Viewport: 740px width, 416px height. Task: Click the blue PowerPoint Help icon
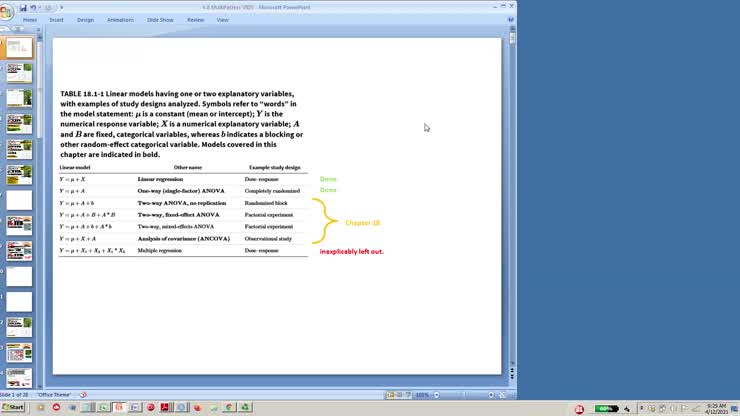[511, 20]
